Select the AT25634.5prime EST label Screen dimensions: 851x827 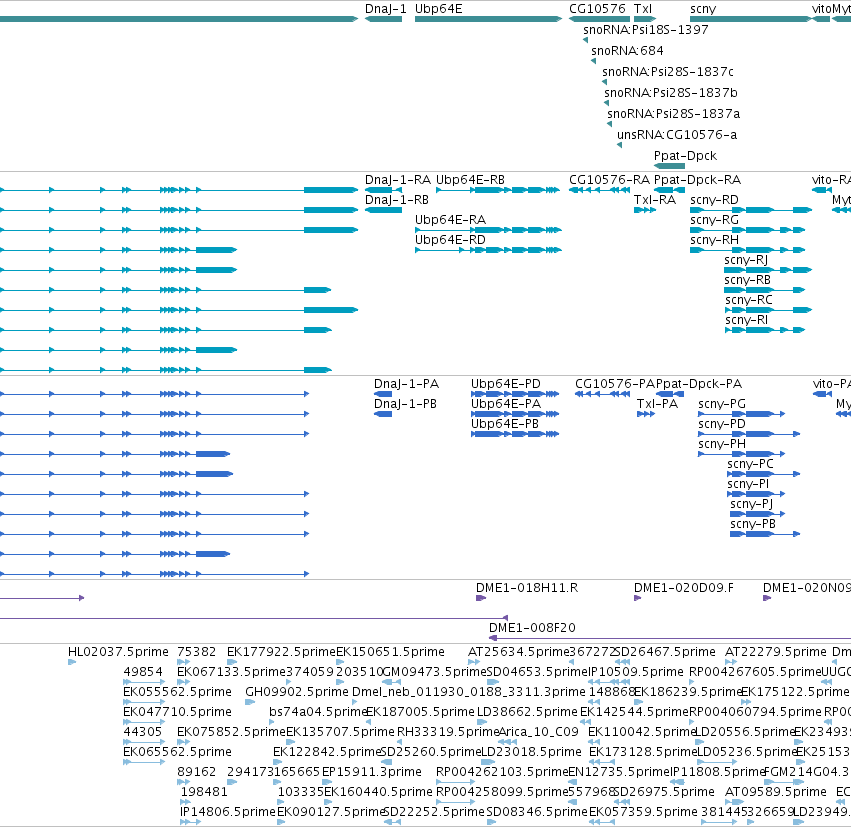pos(518,652)
